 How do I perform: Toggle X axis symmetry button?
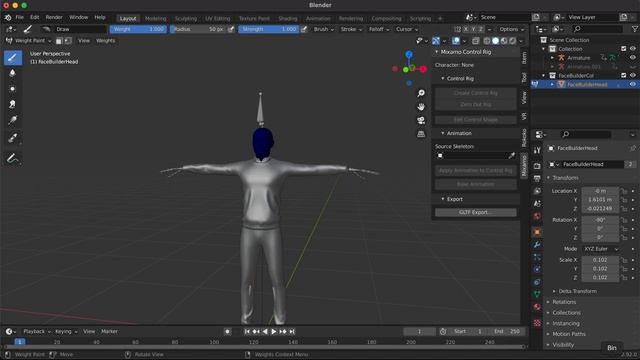466,29
